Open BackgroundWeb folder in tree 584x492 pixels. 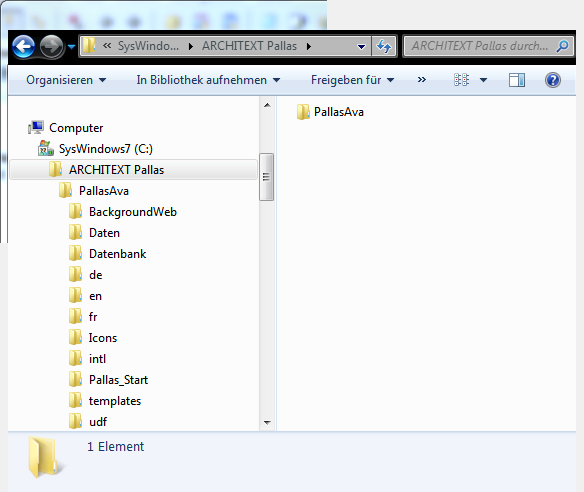point(133,212)
